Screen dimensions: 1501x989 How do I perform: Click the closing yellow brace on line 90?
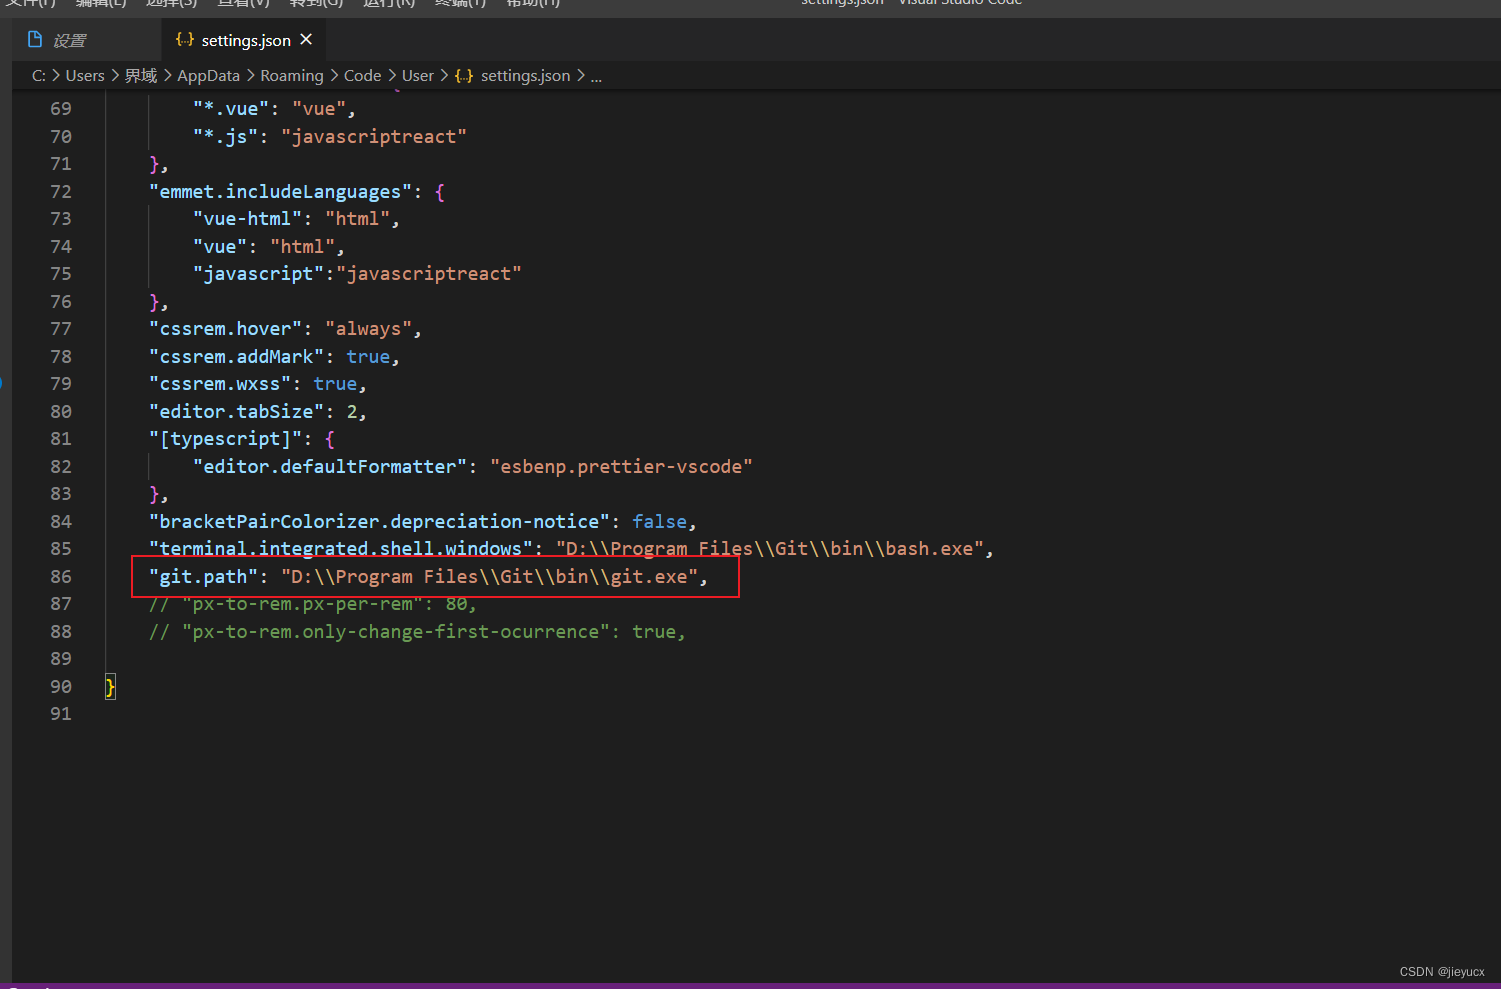coord(110,686)
